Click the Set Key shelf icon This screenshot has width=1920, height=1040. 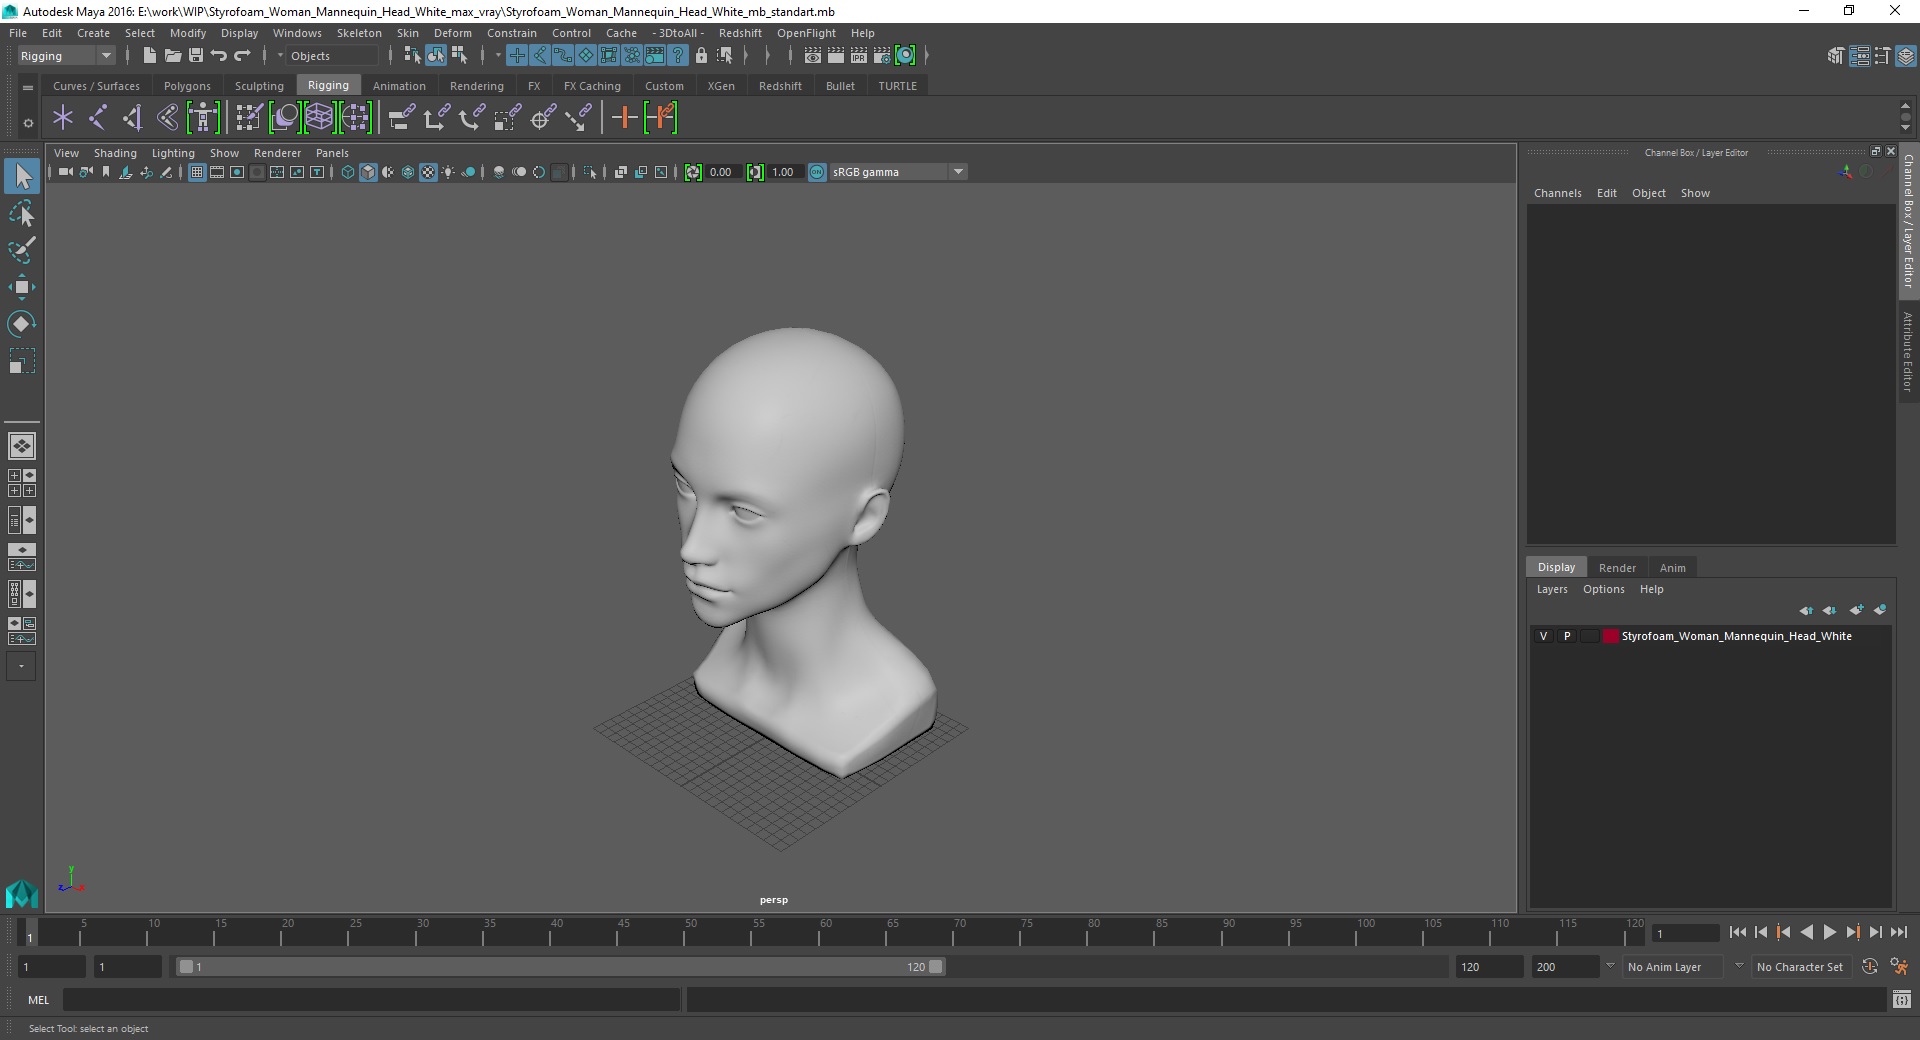(x=625, y=118)
